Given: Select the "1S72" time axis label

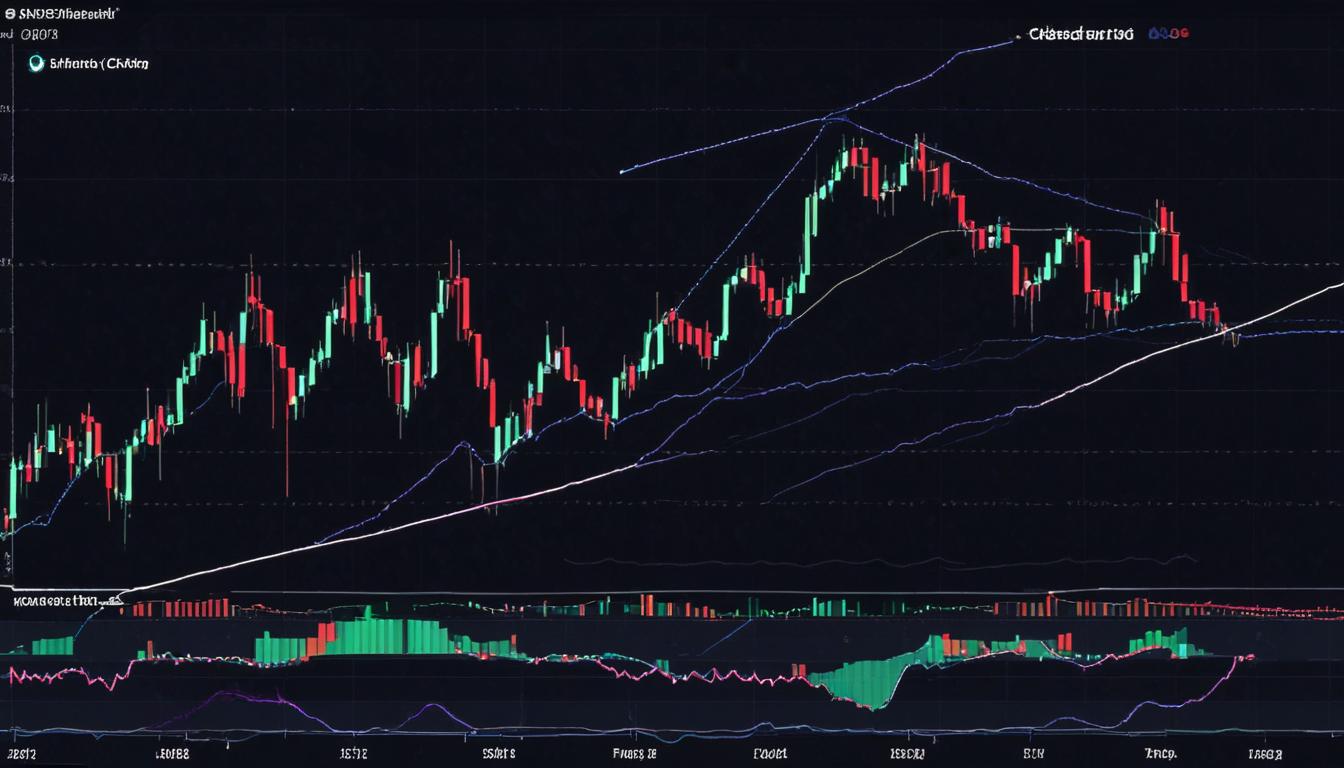Looking at the screenshot, I should (x=354, y=752).
